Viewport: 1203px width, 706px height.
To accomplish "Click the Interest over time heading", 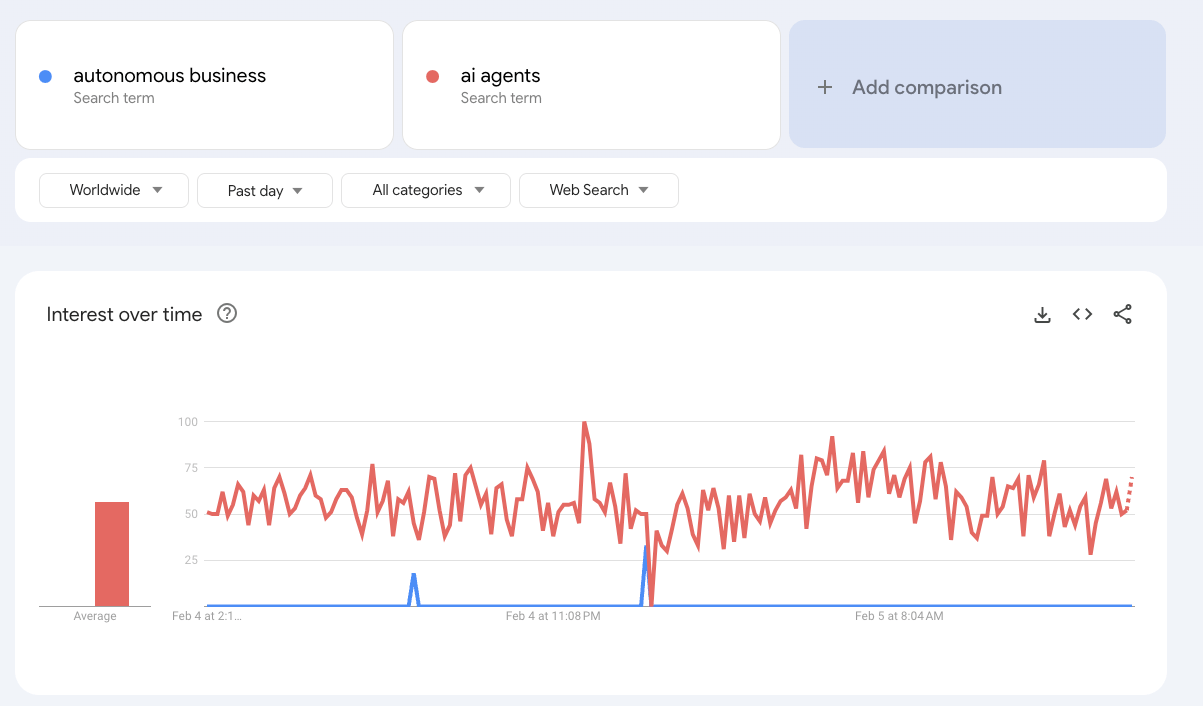I will point(124,314).
